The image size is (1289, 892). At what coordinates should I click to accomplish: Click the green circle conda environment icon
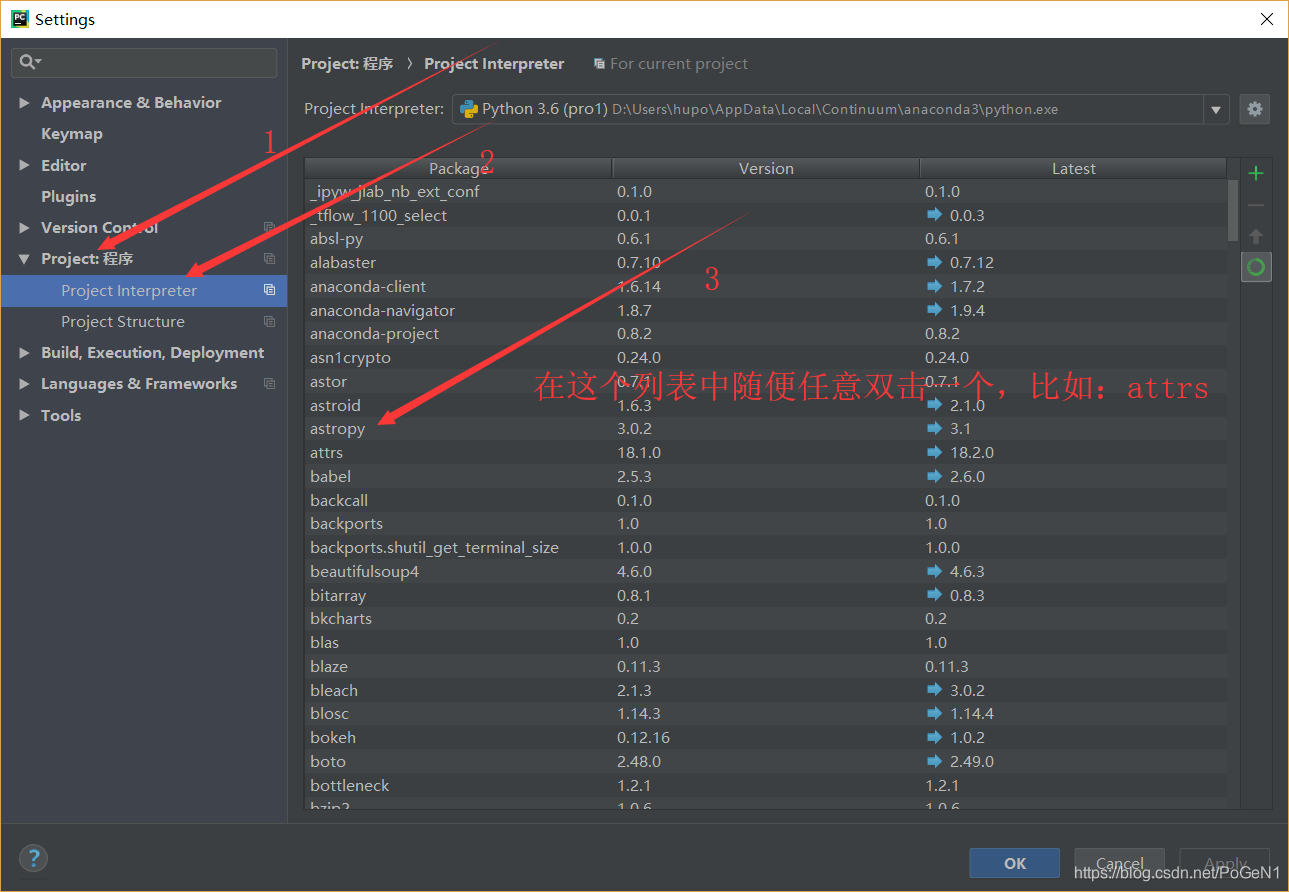point(1256,267)
